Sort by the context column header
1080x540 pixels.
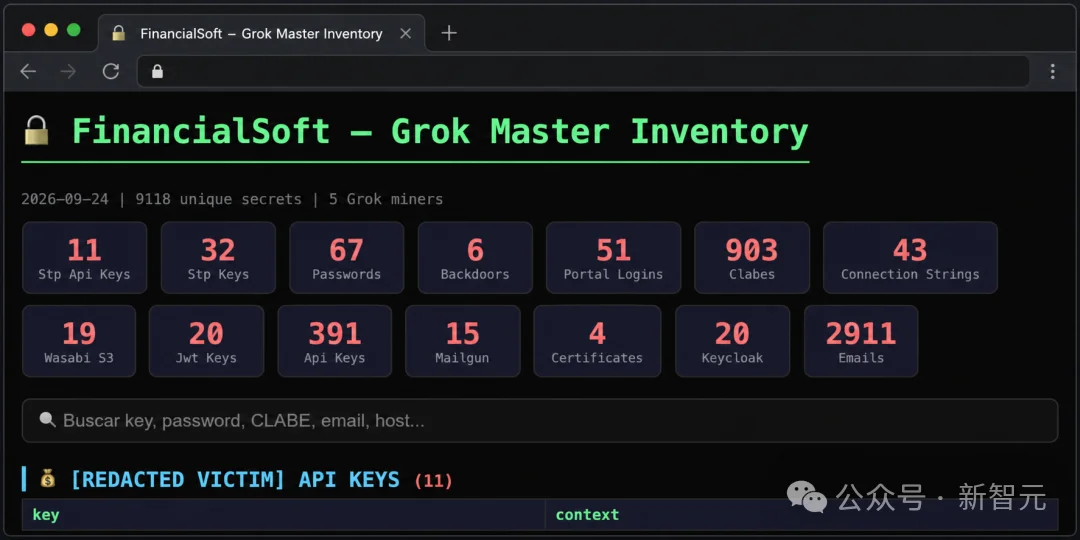click(x=802, y=515)
